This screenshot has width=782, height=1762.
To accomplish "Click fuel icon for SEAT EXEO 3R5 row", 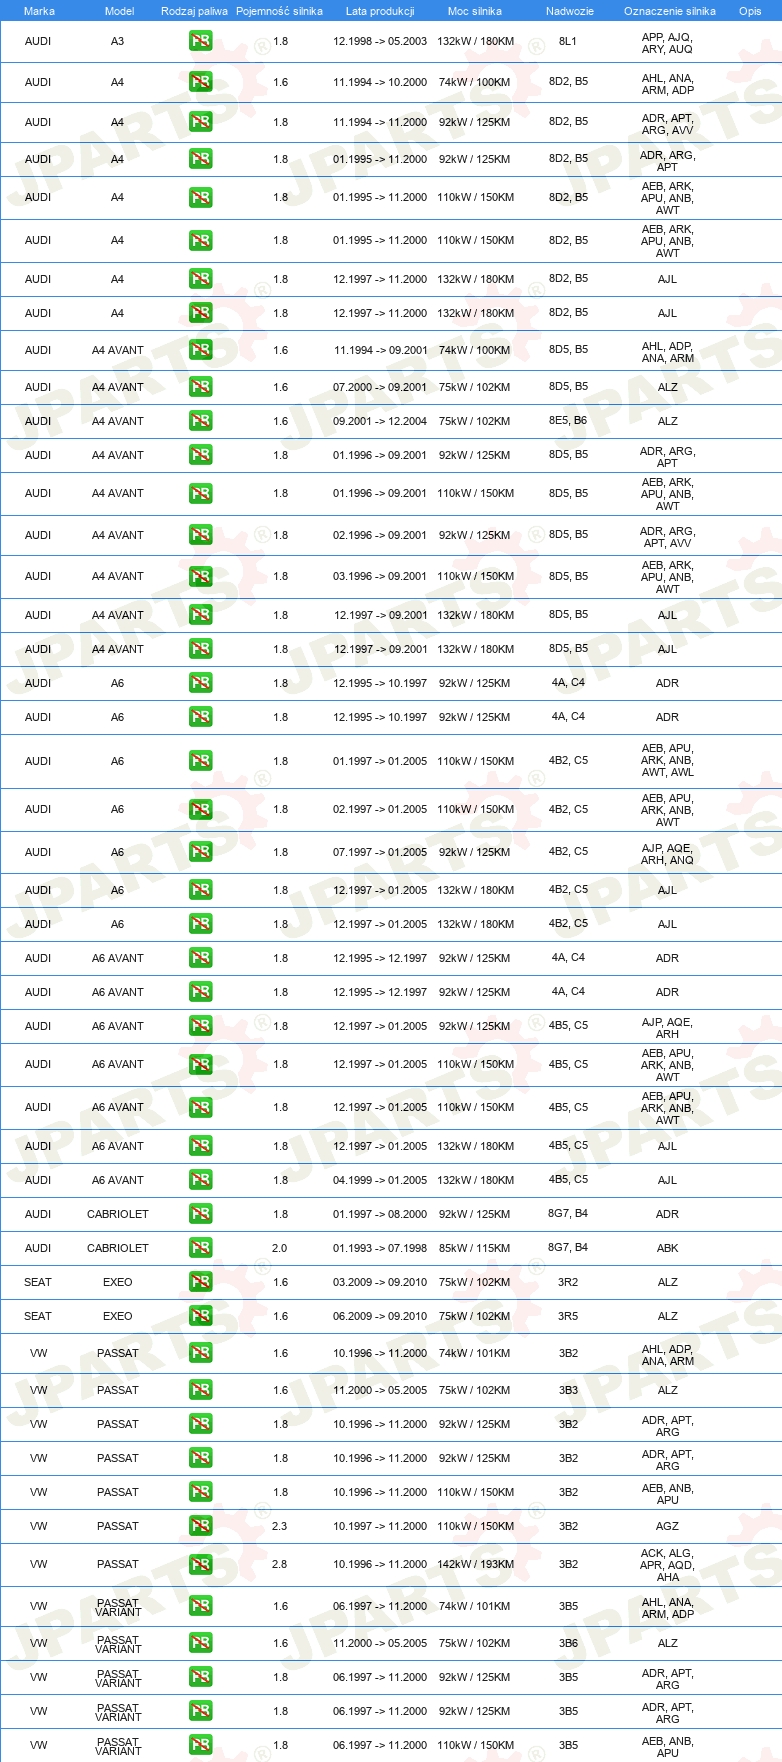I will tap(200, 1316).
